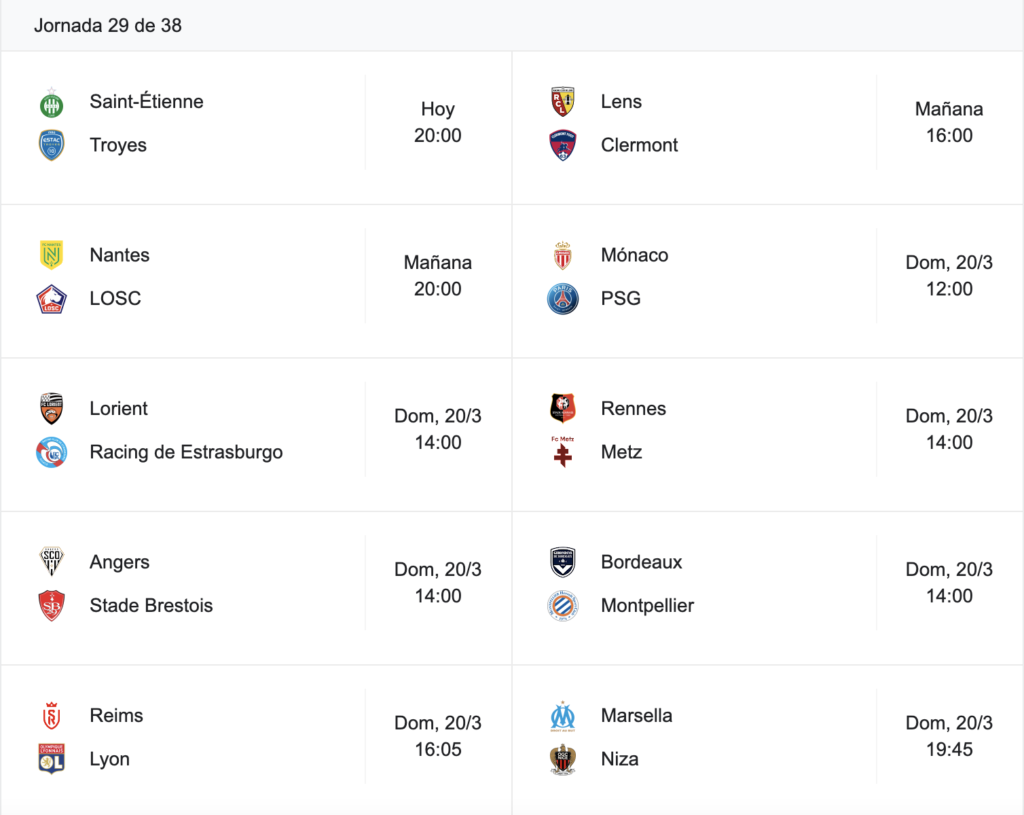Click the Montpellier club logo

click(563, 606)
